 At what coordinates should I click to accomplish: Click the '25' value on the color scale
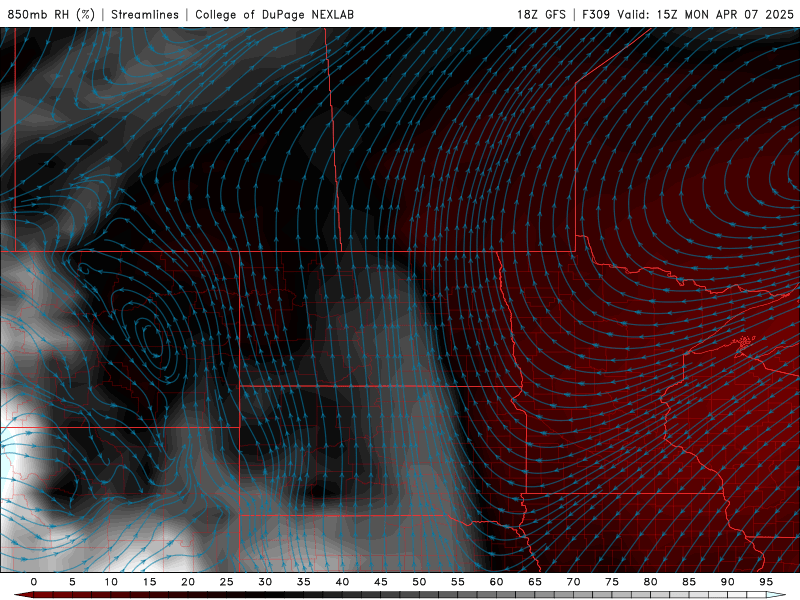[227, 582]
